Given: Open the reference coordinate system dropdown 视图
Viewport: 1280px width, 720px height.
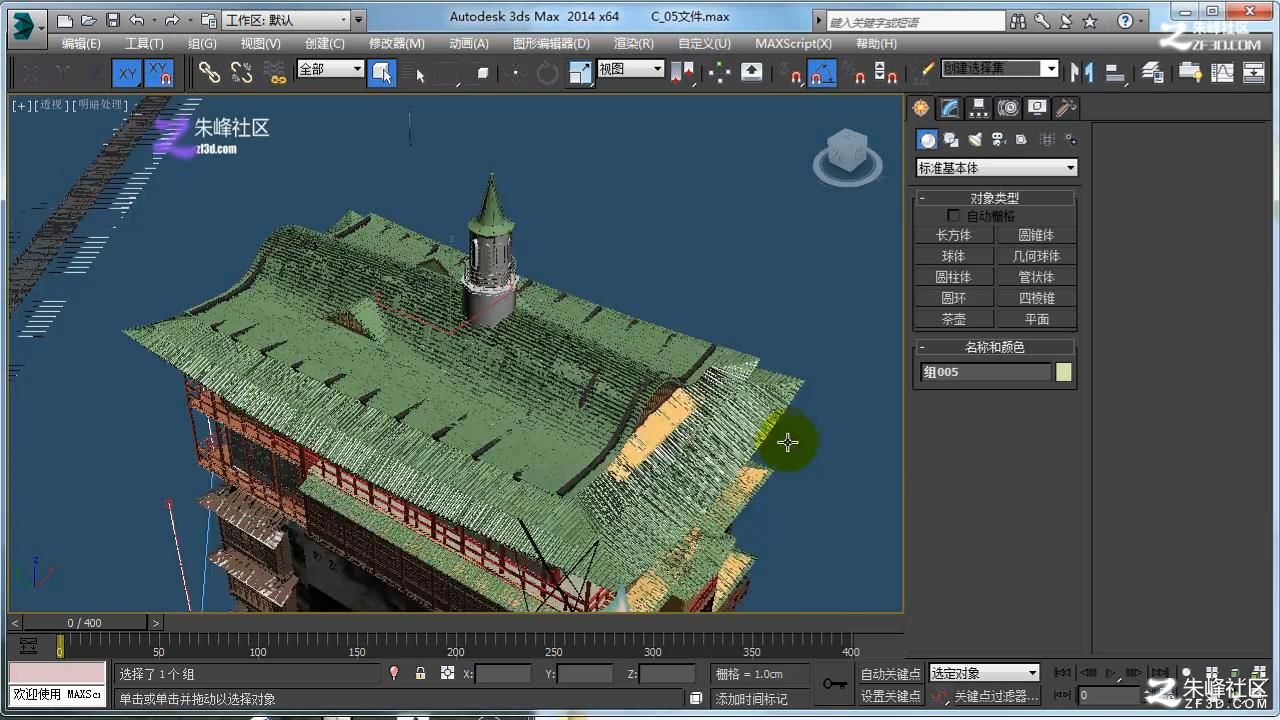Looking at the screenshot, I should (631, 69).
